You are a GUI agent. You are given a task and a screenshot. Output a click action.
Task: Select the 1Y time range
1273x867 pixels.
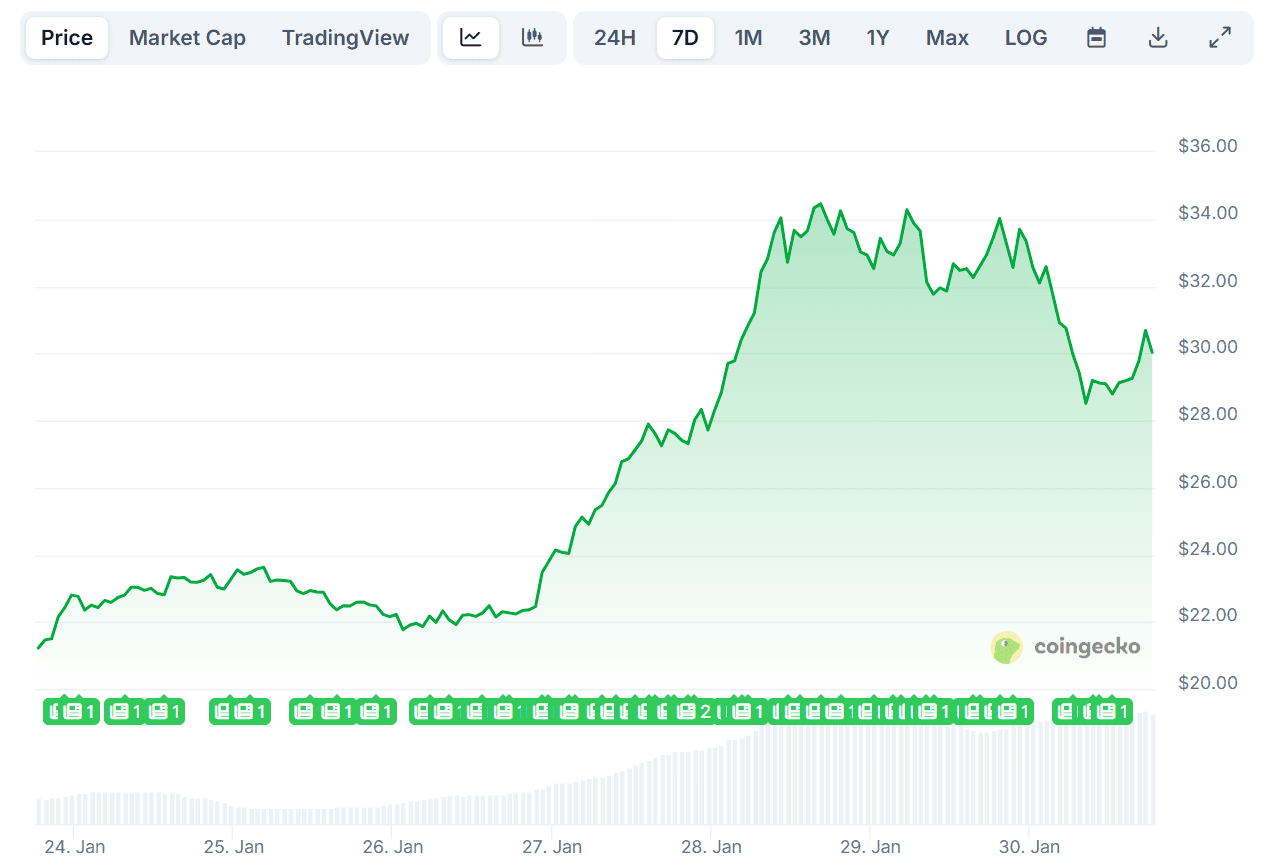pyautogui.click(x=877, y=37)
